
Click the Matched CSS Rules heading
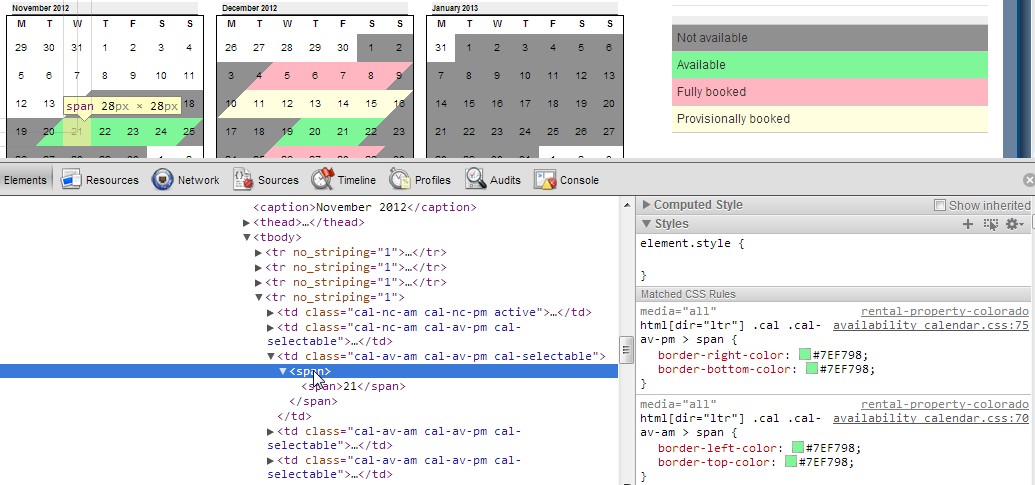click(x=688, y=294)
